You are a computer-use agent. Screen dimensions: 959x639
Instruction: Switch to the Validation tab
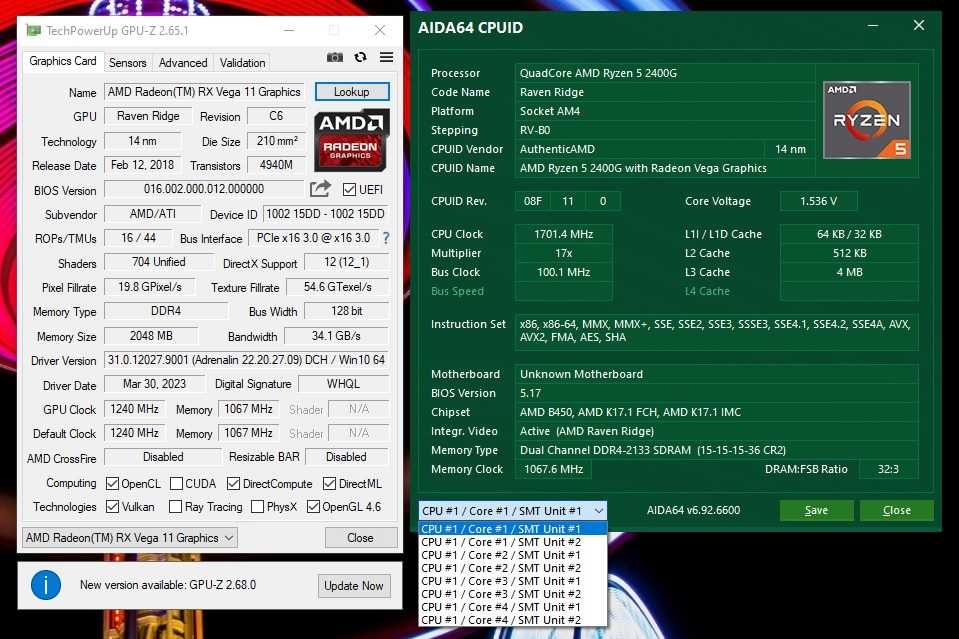point(242,63)
